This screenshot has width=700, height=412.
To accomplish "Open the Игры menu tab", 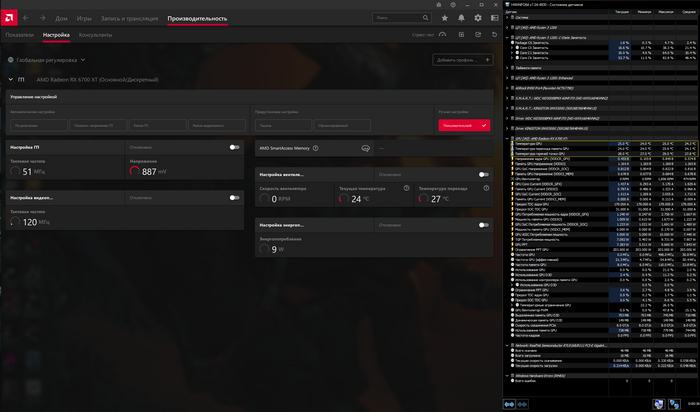I will (x=84, y=18).
